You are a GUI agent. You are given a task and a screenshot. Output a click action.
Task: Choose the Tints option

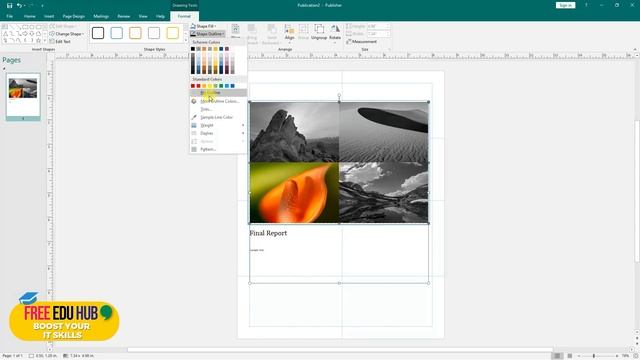[218, 109]
